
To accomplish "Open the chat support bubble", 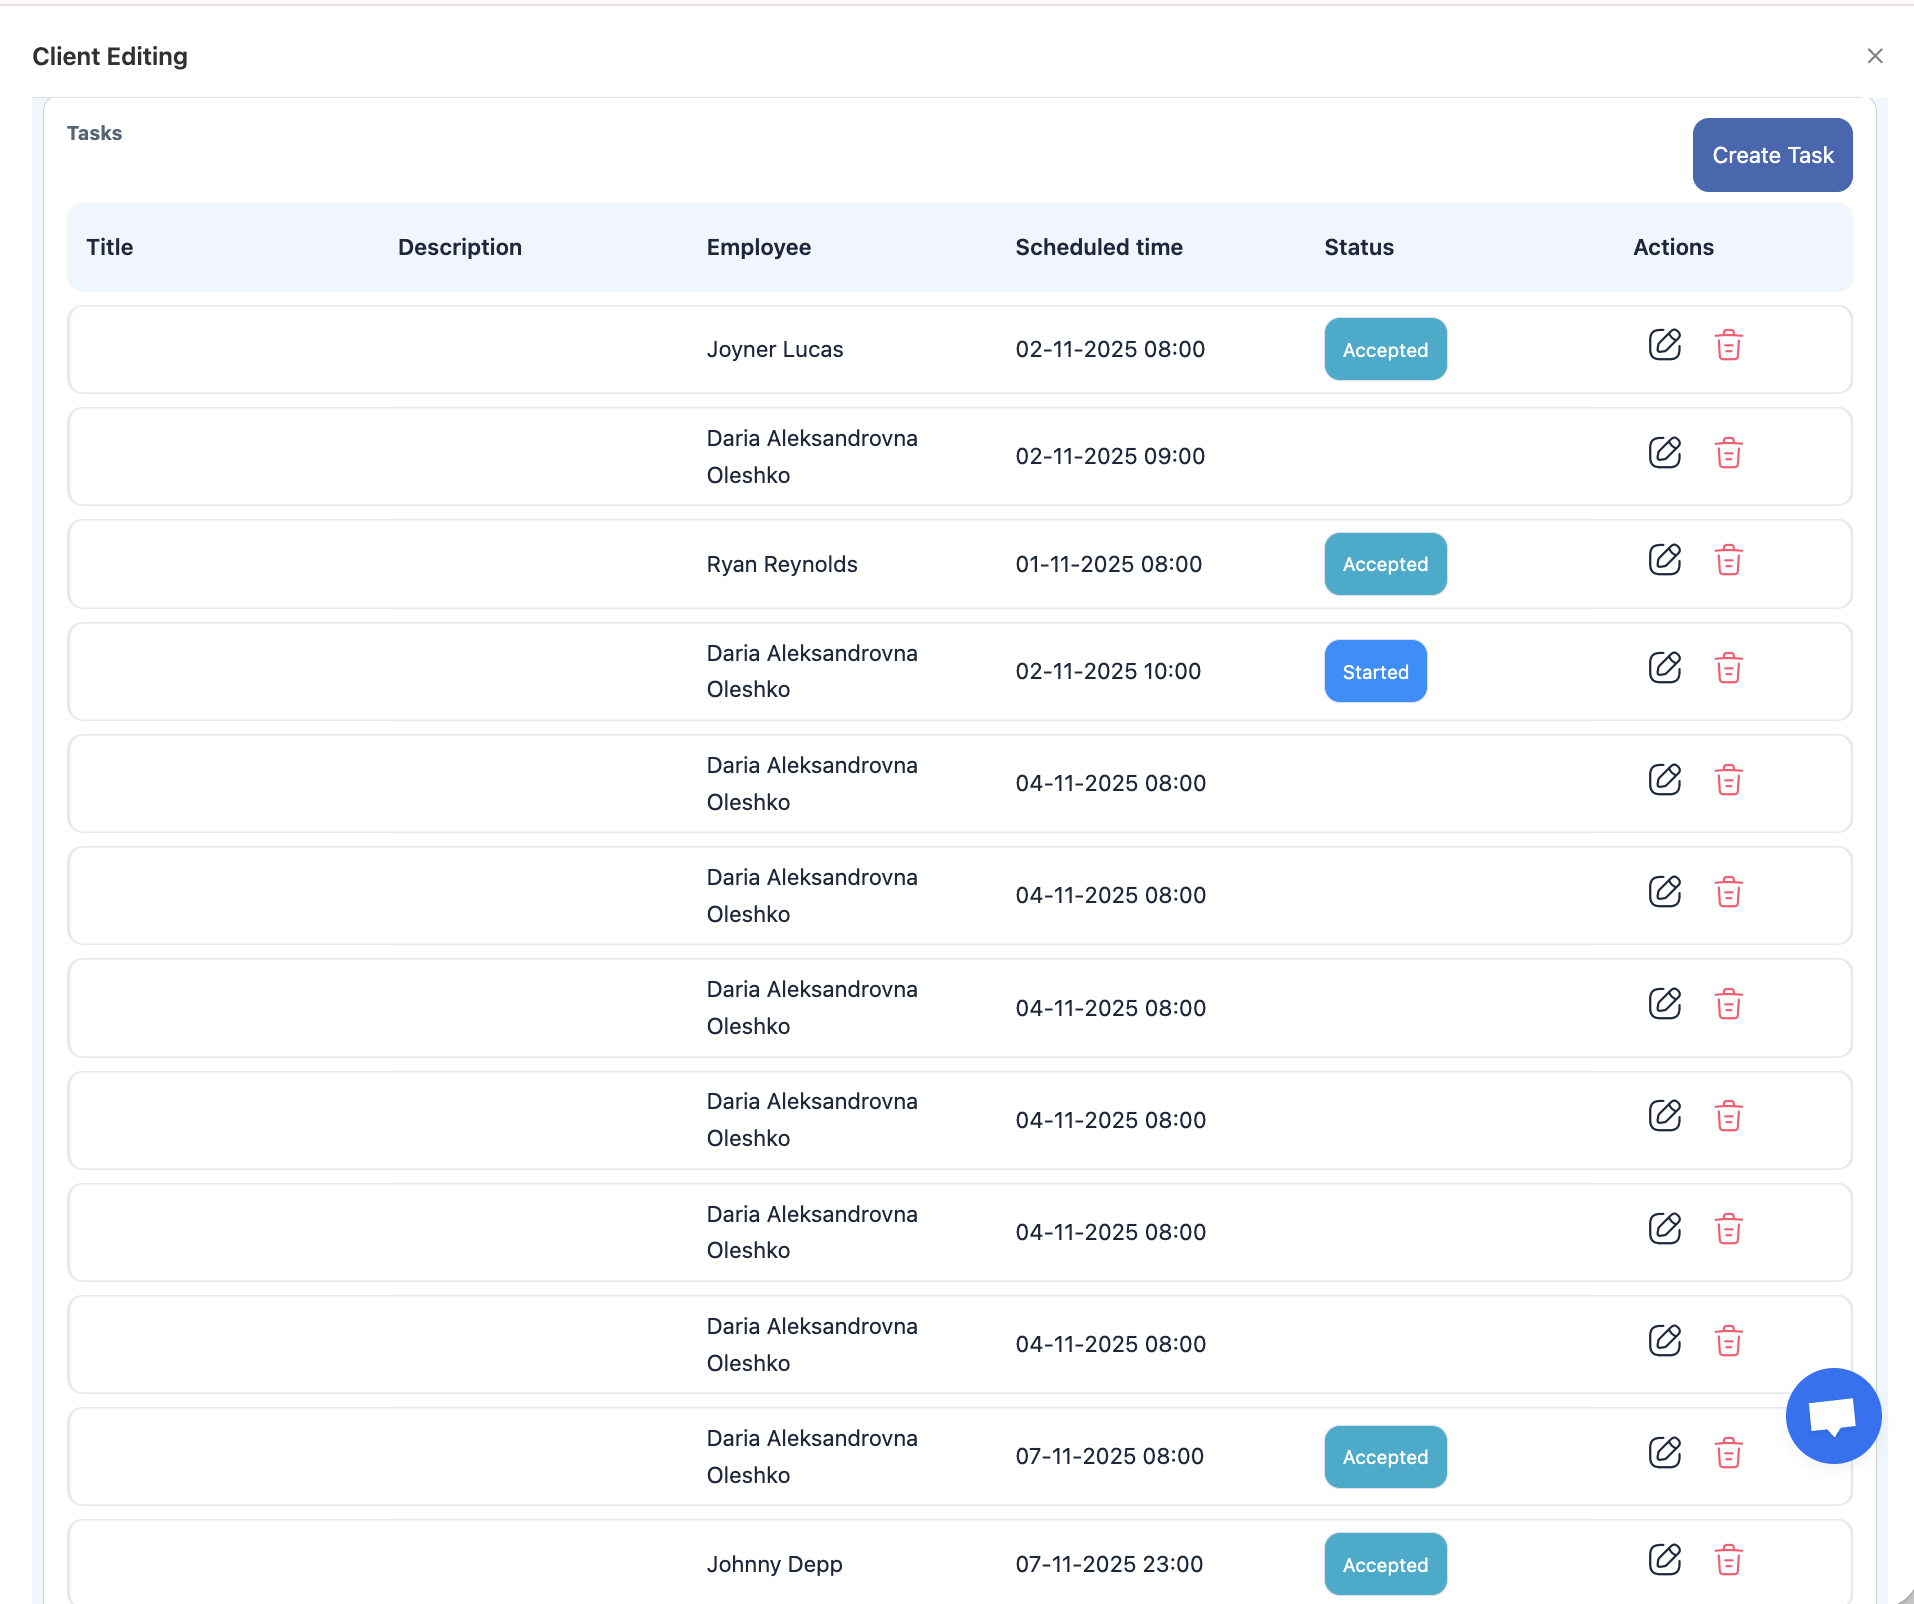I will point(1832,1416).
